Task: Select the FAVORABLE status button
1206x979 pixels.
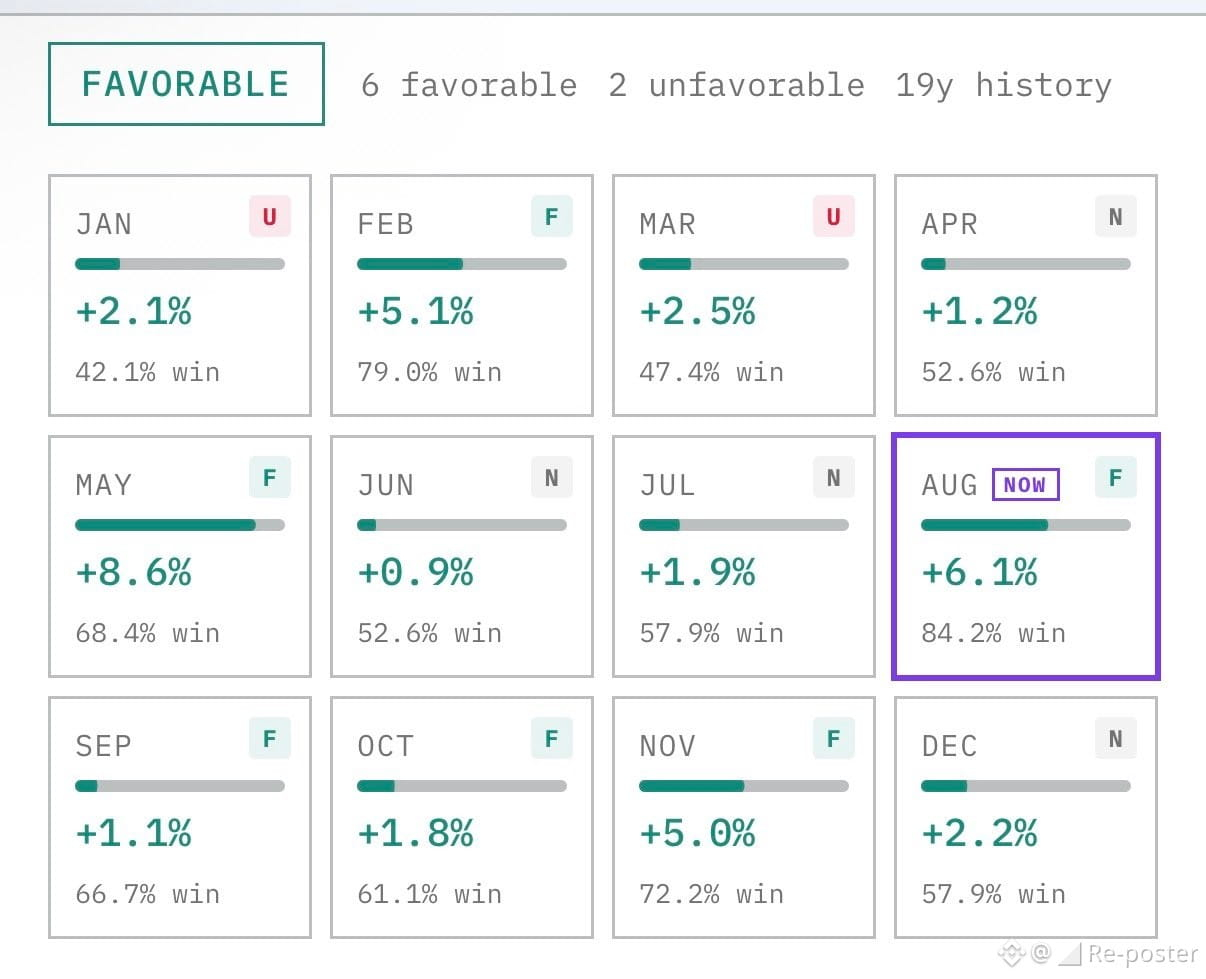Action: [x=186, y=84]
